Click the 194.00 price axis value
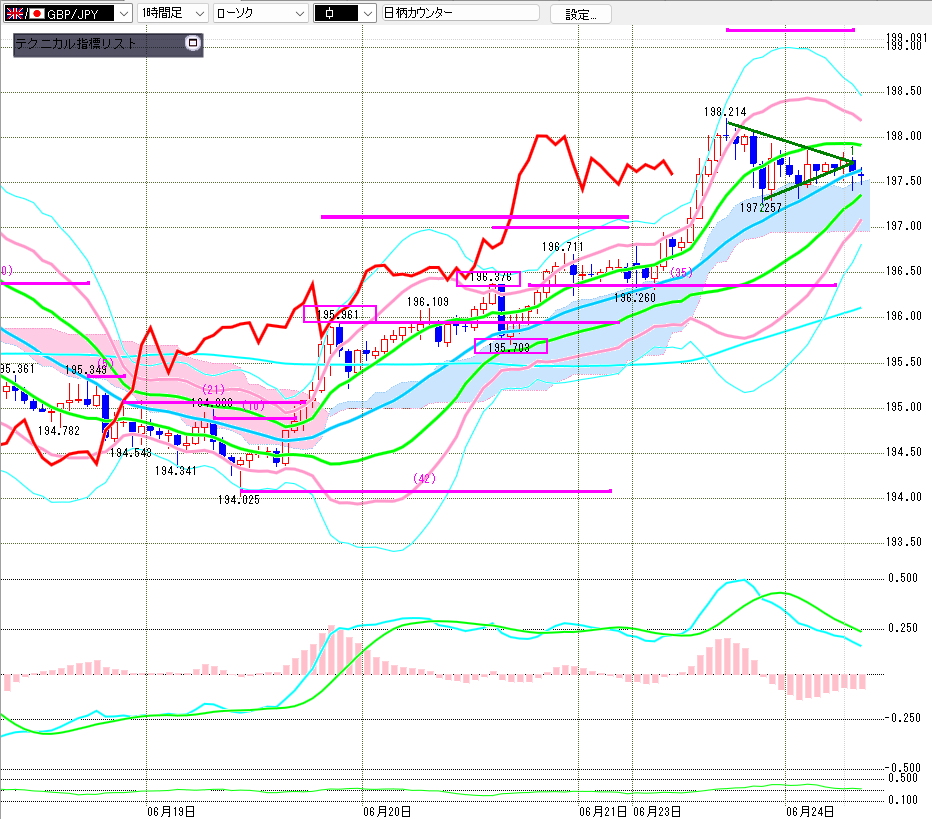The width and height of the screenshot is (932, 819). click(903, 497)
